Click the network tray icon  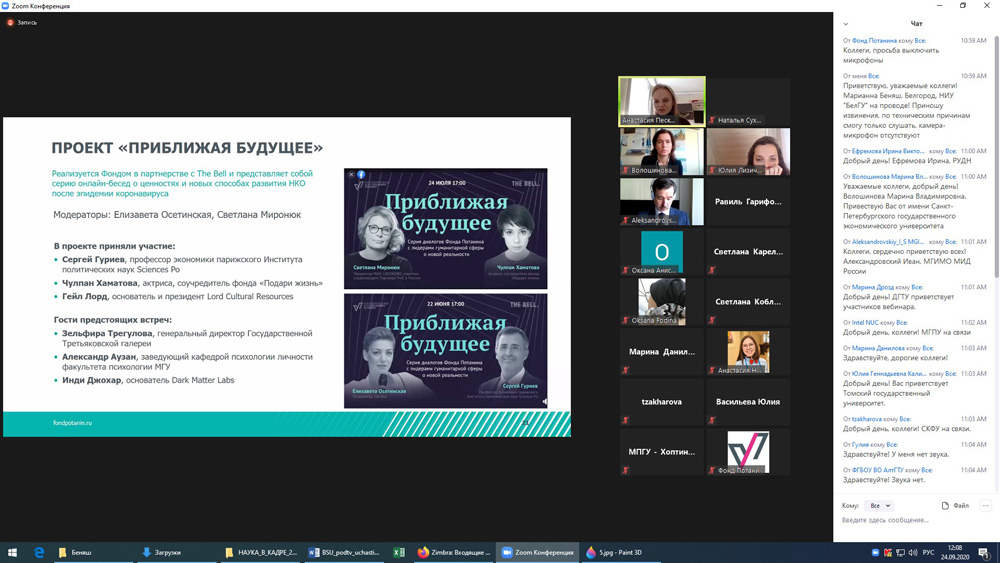pos(900,552)
